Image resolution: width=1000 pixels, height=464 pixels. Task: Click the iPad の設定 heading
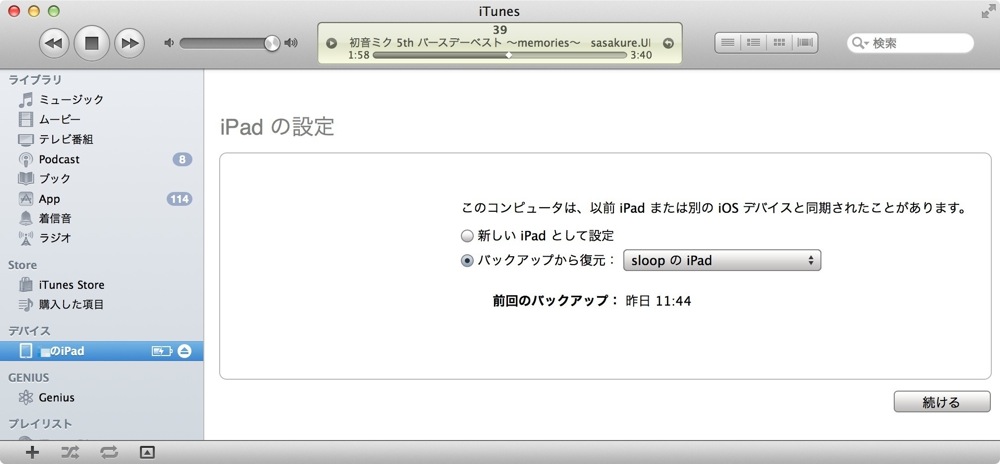point(277,127)
